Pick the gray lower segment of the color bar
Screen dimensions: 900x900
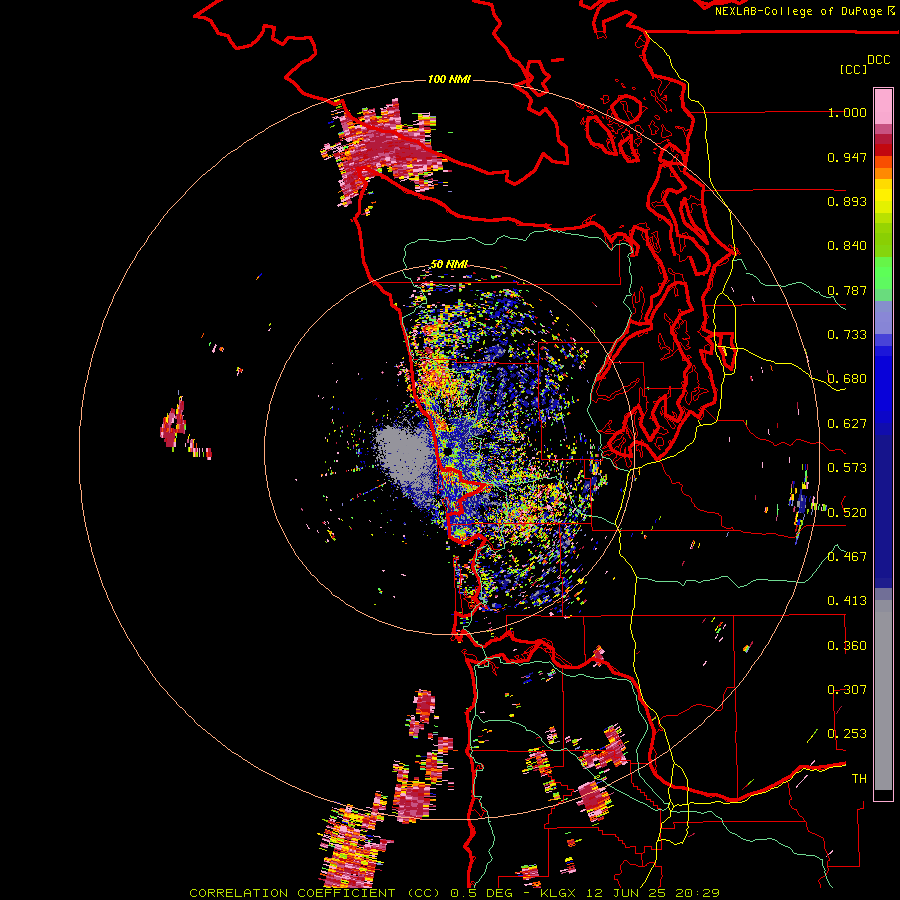(883, 695)
